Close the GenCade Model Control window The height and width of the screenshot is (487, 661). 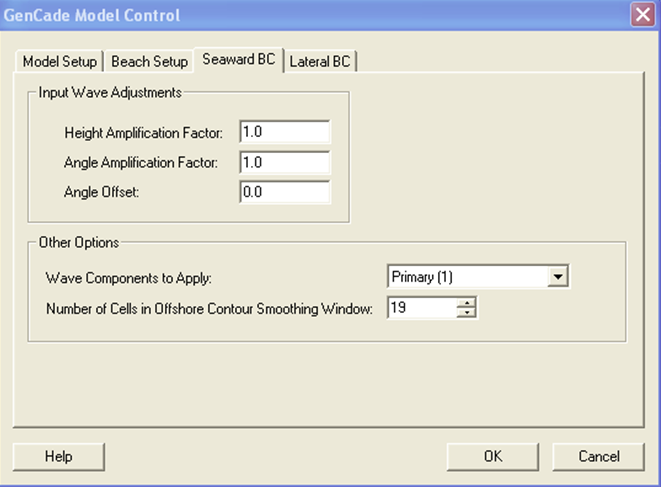point(643,15)
